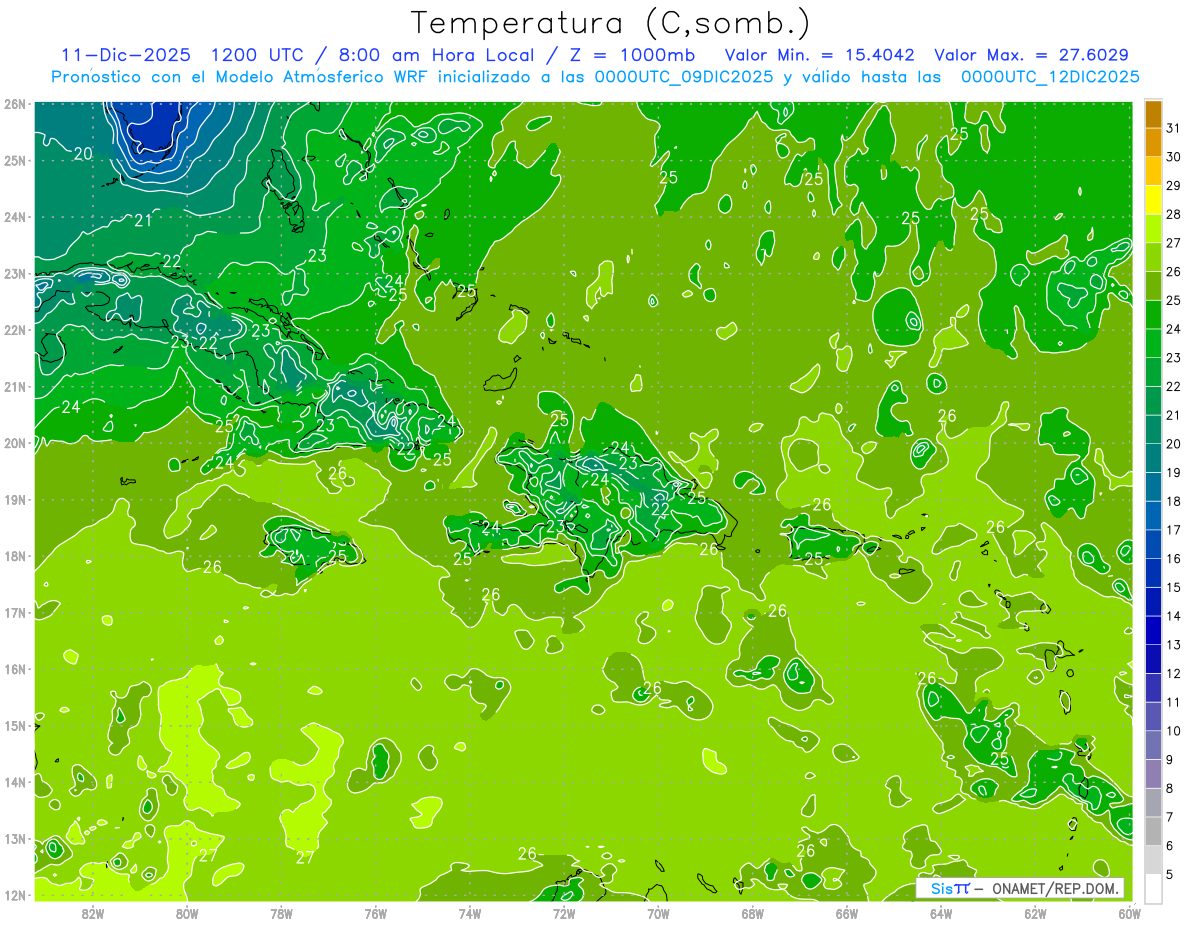Click the 14N latitude label
Viewport: 1200px width, 927px height.
15,782
